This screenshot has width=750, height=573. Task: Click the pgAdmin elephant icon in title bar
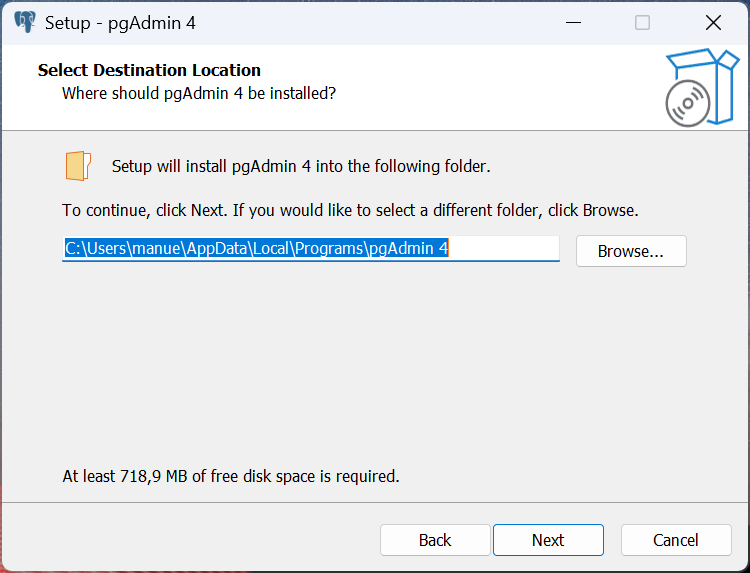point(24,22)
